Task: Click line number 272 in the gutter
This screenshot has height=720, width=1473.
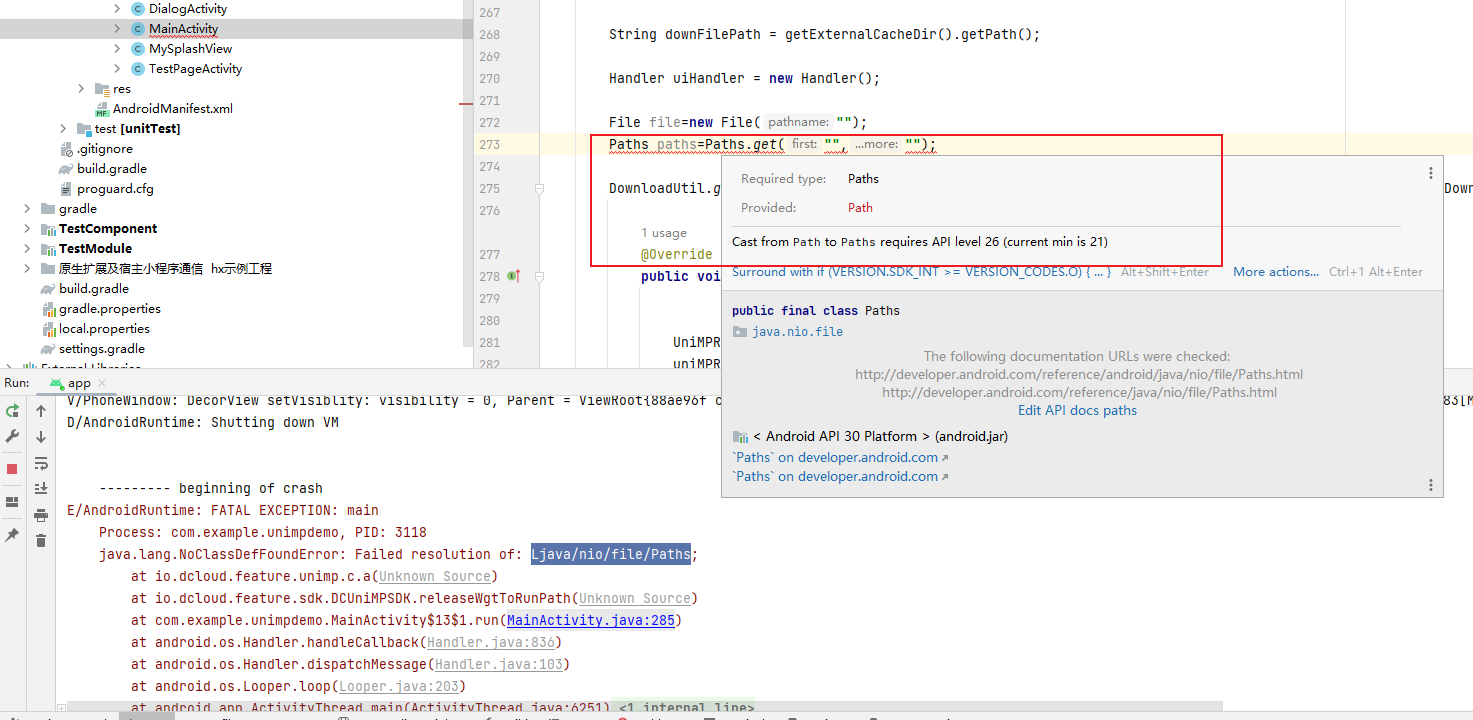Action: (x=489, y=122)
